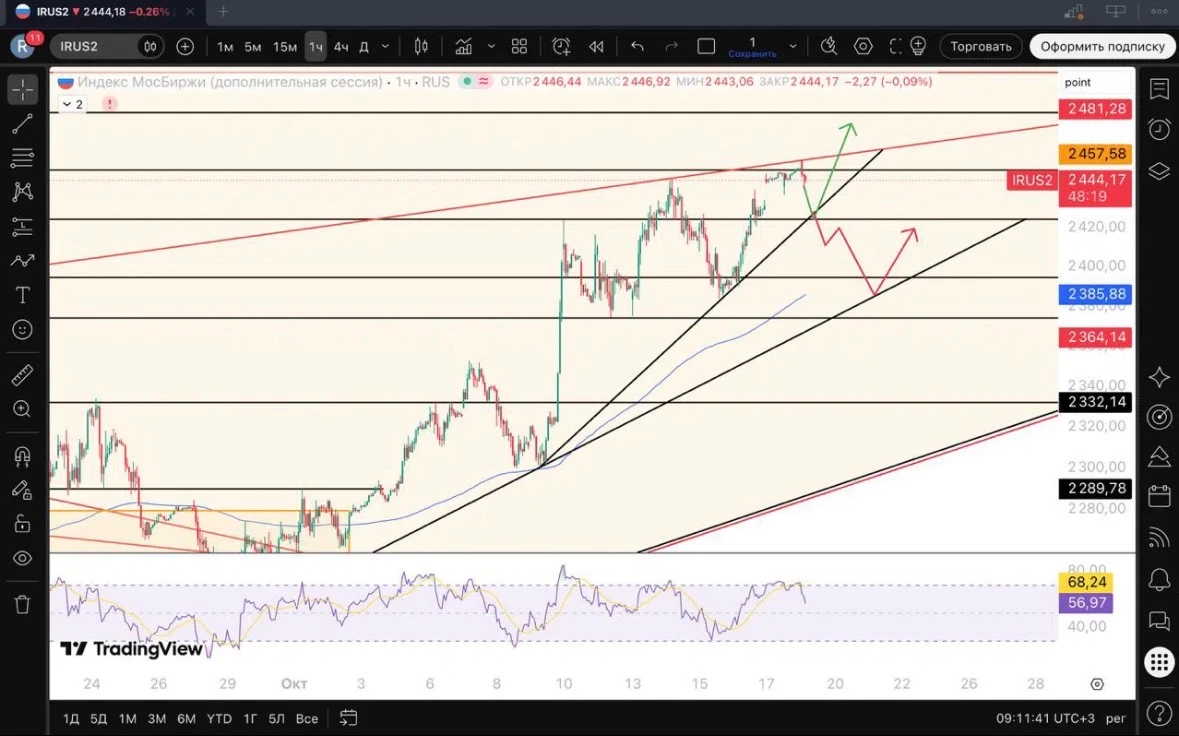Add a new browser tab with plus

[223, 11]
